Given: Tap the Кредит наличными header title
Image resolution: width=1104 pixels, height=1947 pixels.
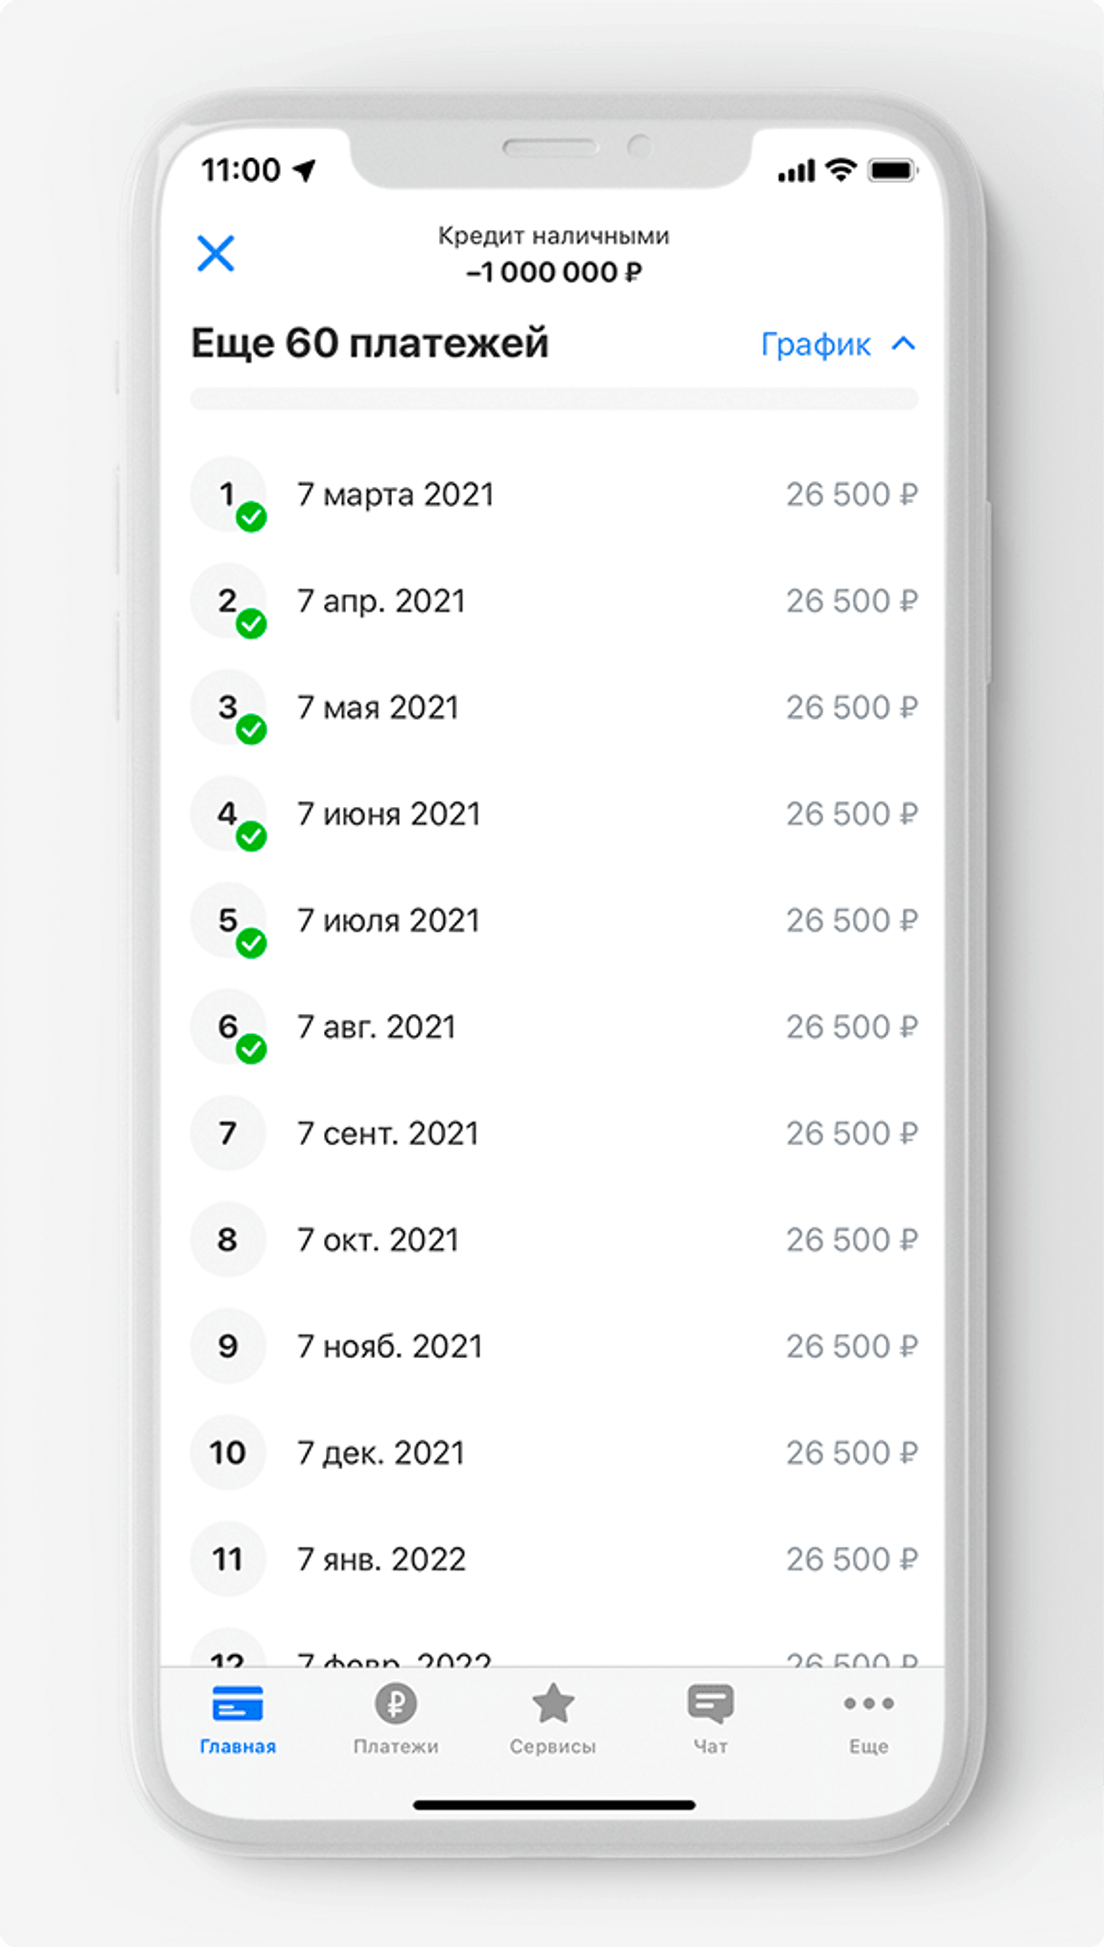Looking at the screenshot, I should (553, 236).
